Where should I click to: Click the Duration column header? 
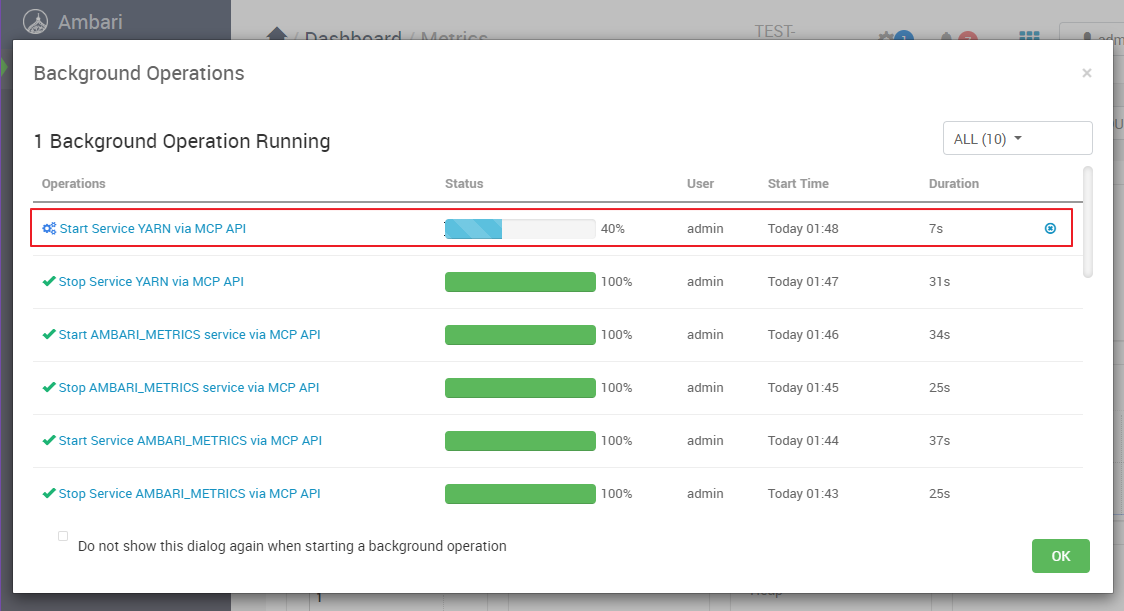953,184
